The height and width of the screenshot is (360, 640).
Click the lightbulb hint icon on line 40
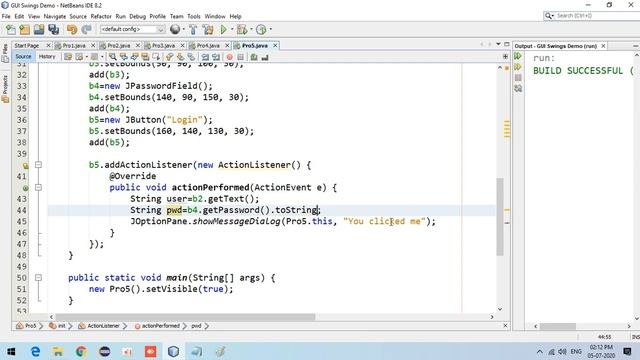(x=25, y=165)
